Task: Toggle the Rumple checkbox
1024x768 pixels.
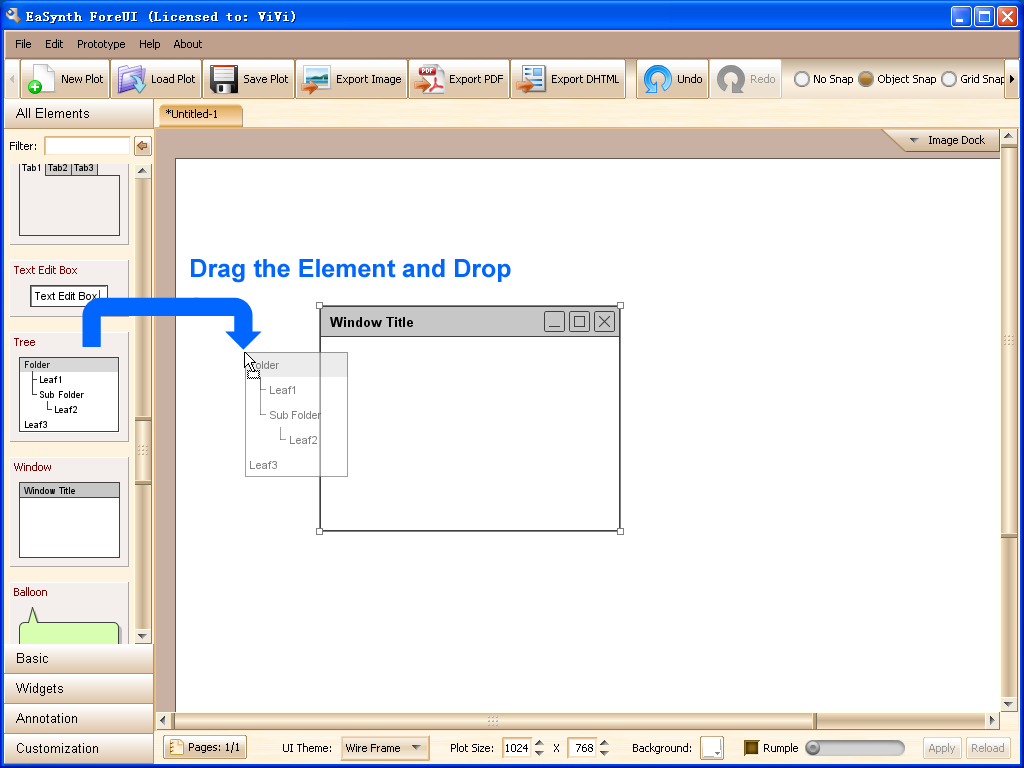Action: pyautogui.click(x=752, y=748)
